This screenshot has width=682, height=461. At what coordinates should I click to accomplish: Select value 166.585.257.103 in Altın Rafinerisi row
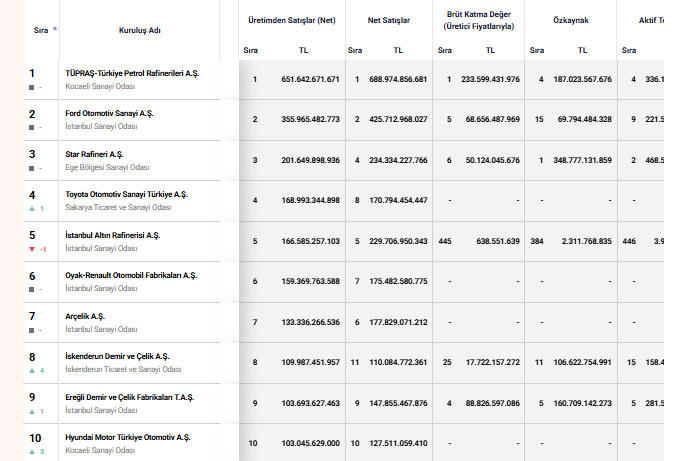coord(310,241)
